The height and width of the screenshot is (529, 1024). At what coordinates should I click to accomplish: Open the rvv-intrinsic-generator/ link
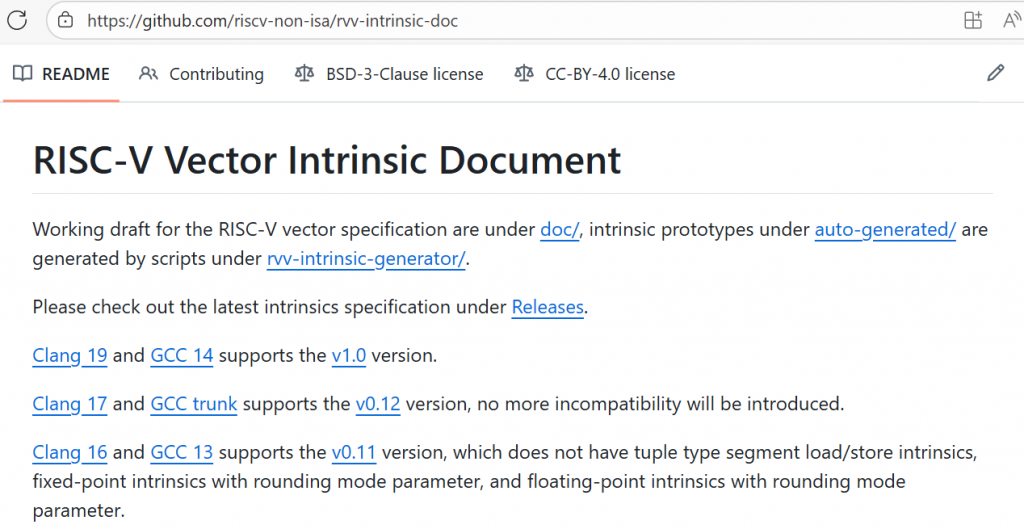(366, 260)
